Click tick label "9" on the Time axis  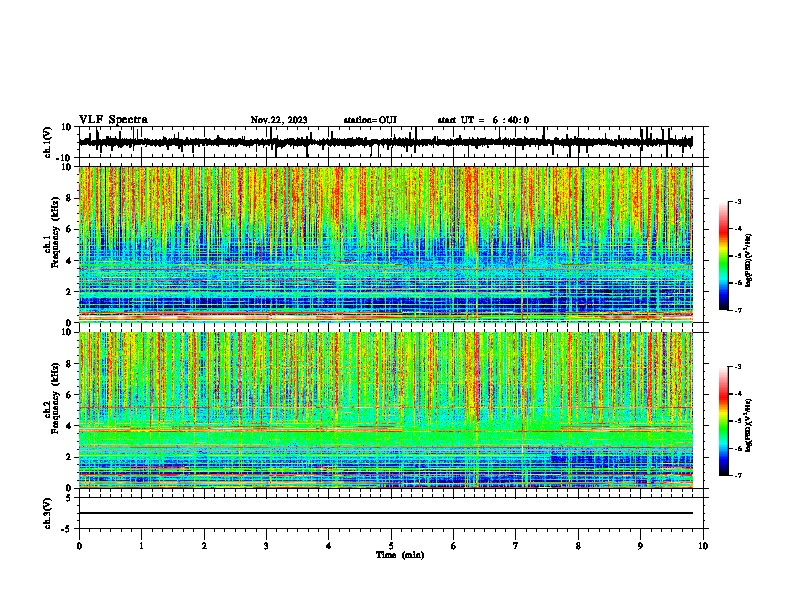click(640, 546)
